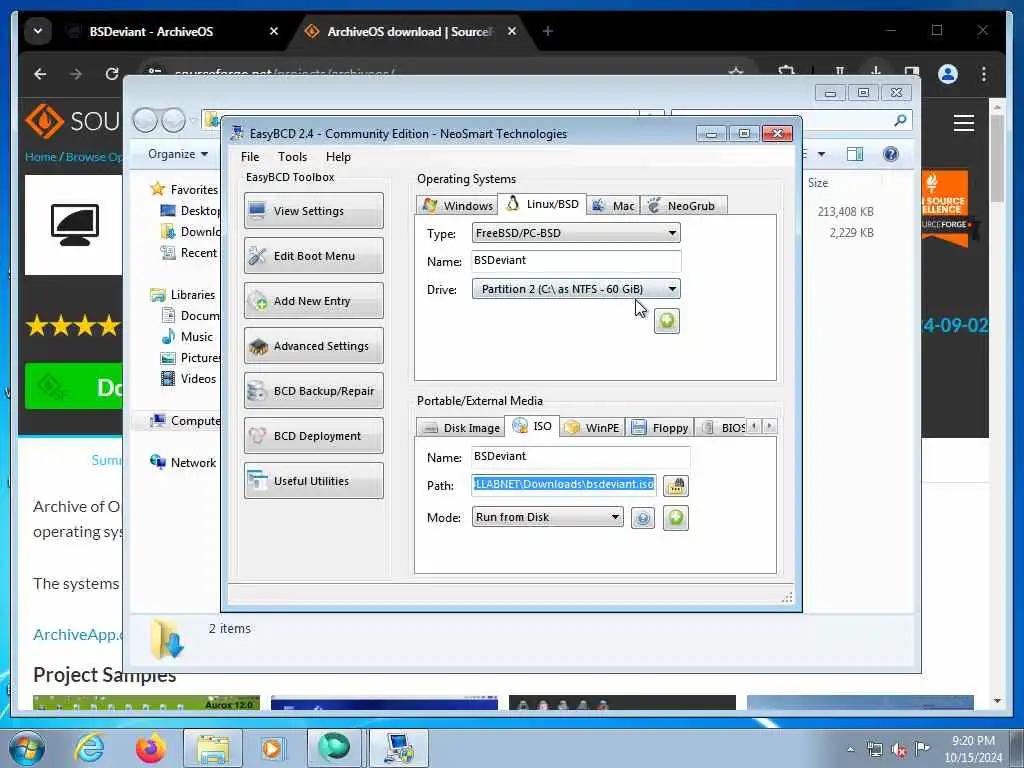The image size is (1024, 768).
Task: Expand the Mode dropdown showing Run from Disk
Action: pyautogui.click(x=547, y=517)
